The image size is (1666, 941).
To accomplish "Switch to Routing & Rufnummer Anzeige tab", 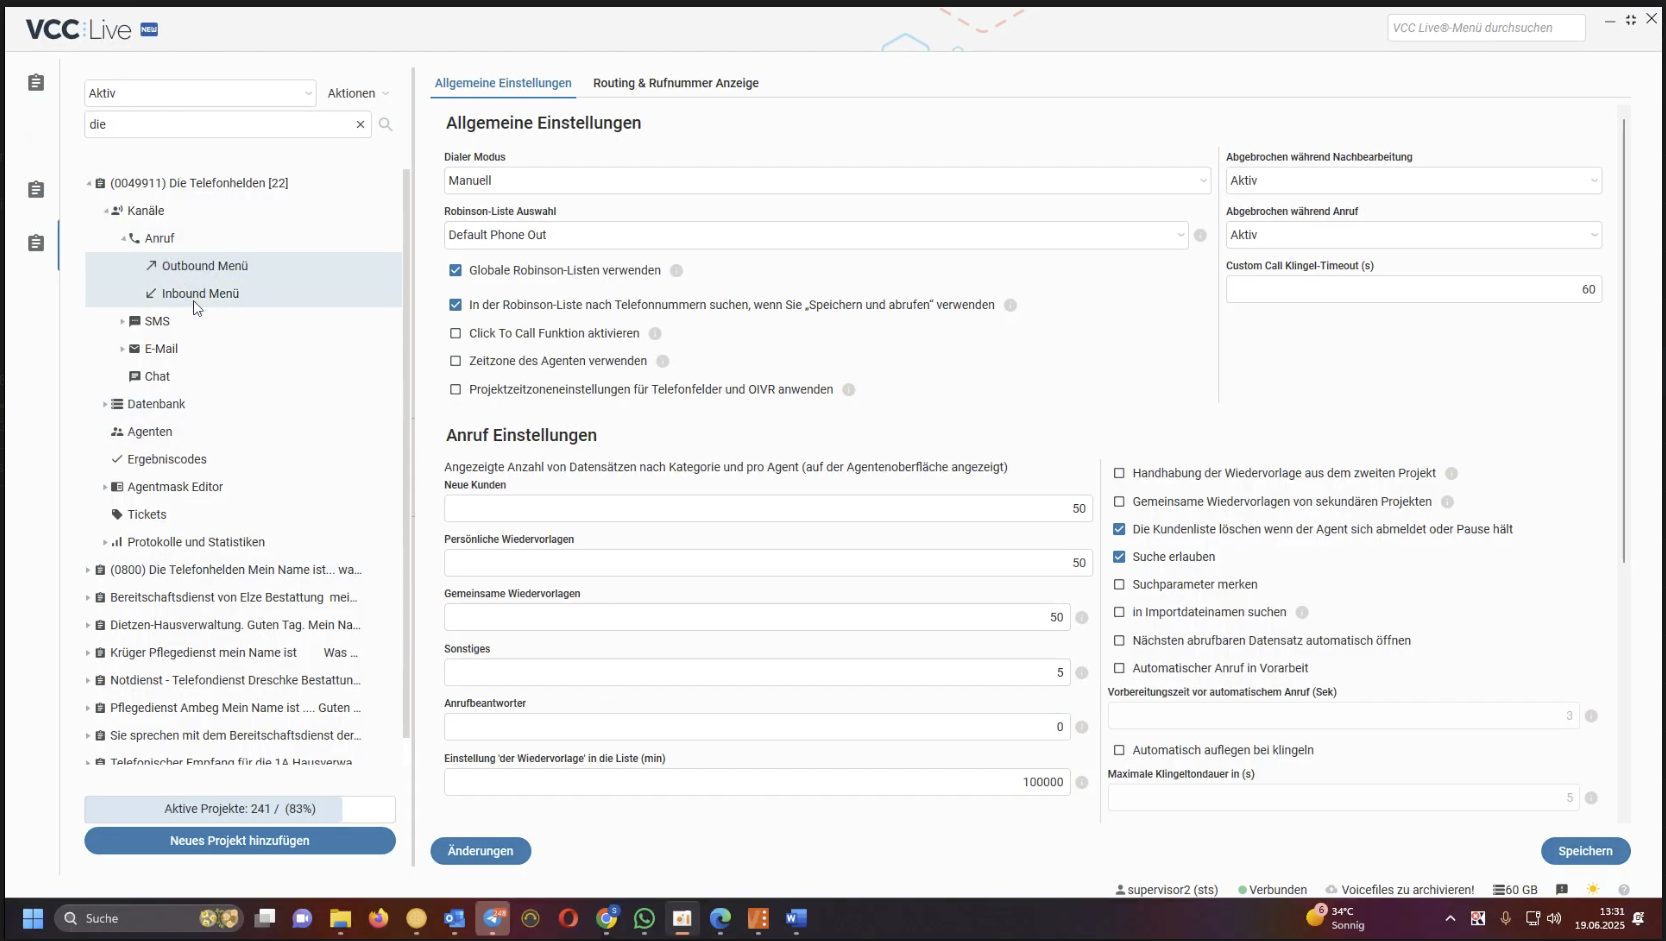I will [675, 83].
